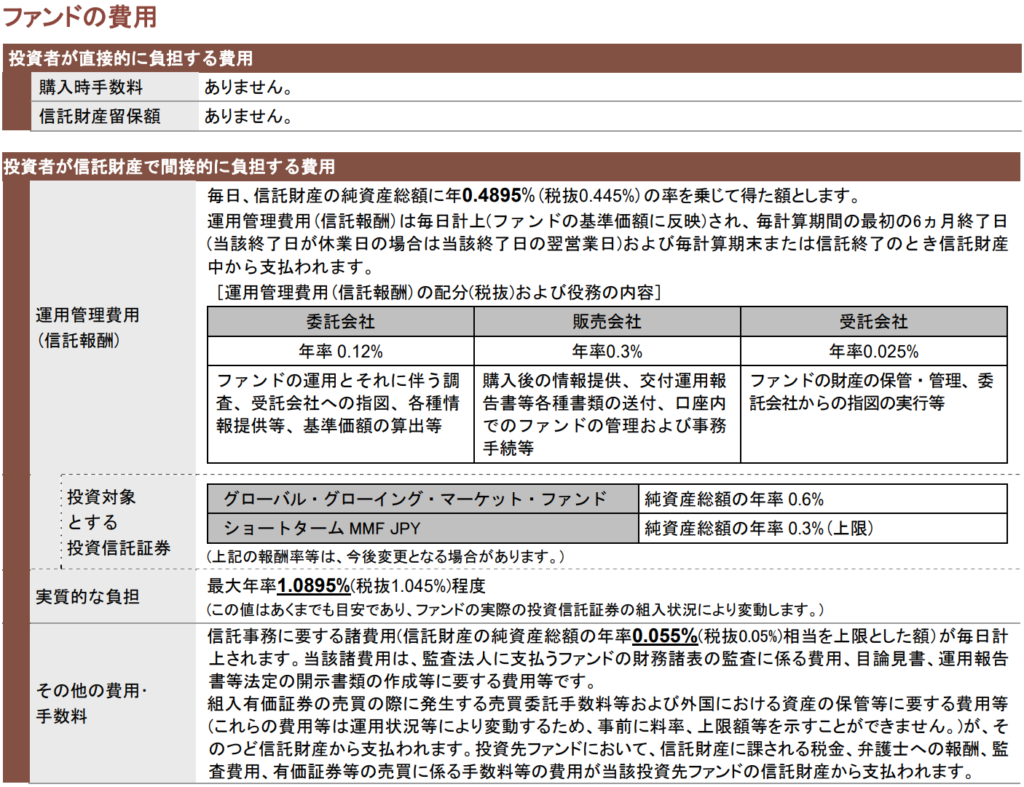Select the 投資者が信託財産で間接的に負担する費用 header bar
The width and height of the screenshot is (1024, 787).
(x=170, y=166)
